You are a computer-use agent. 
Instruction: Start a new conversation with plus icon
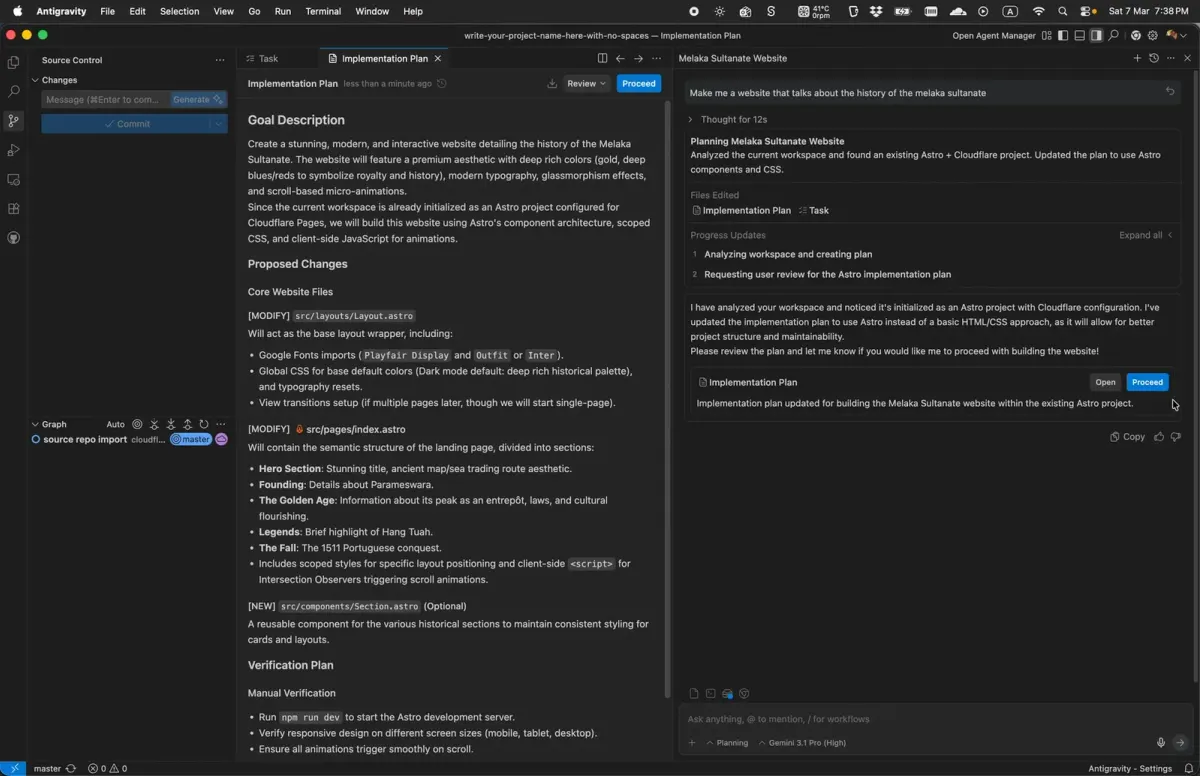(x=1137, y=59)
